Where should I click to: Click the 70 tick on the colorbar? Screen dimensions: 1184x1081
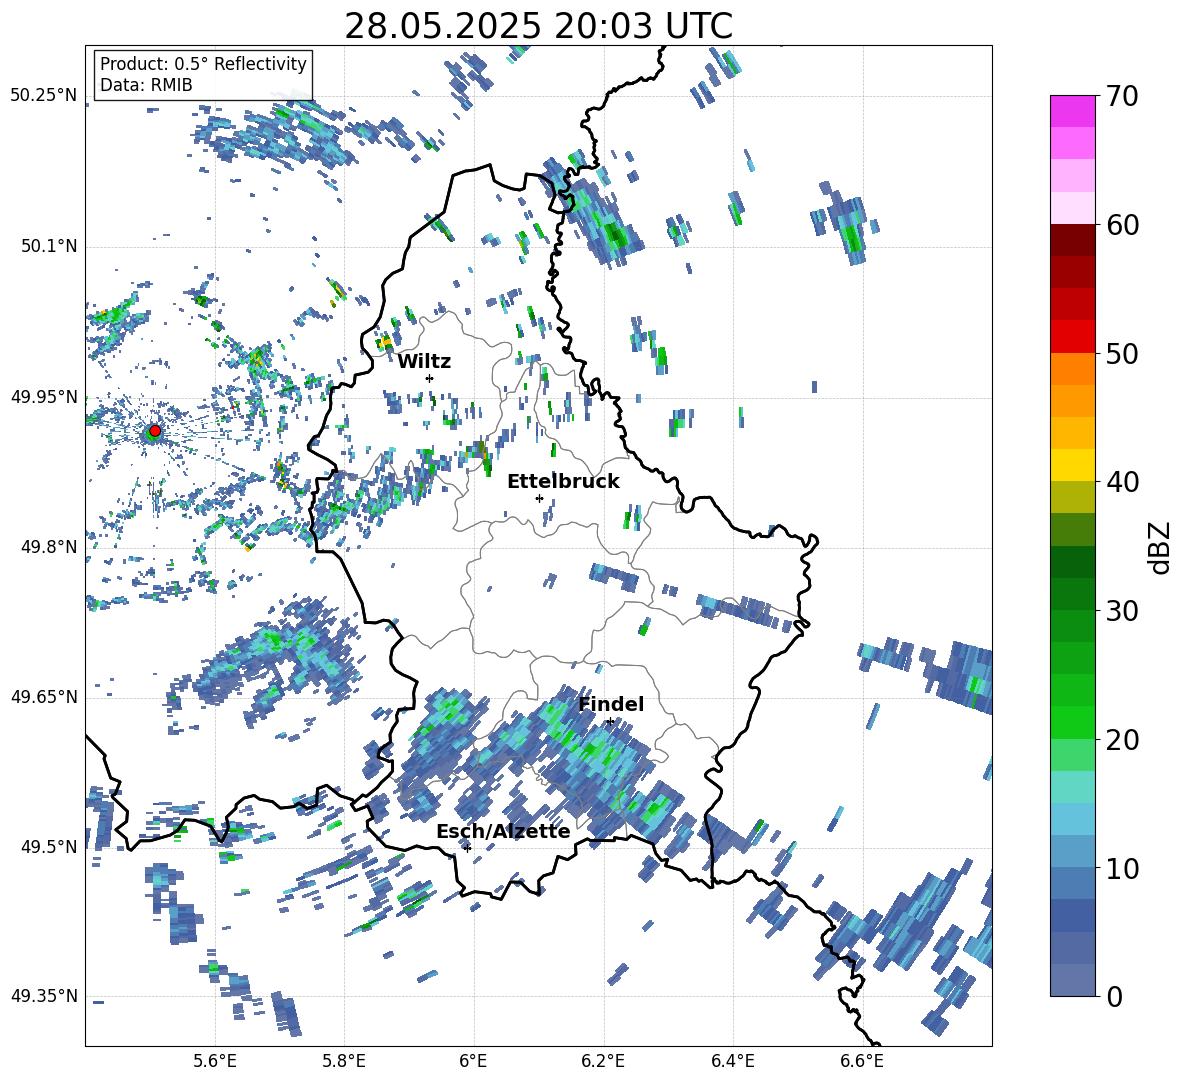[x=1122, y=96]
